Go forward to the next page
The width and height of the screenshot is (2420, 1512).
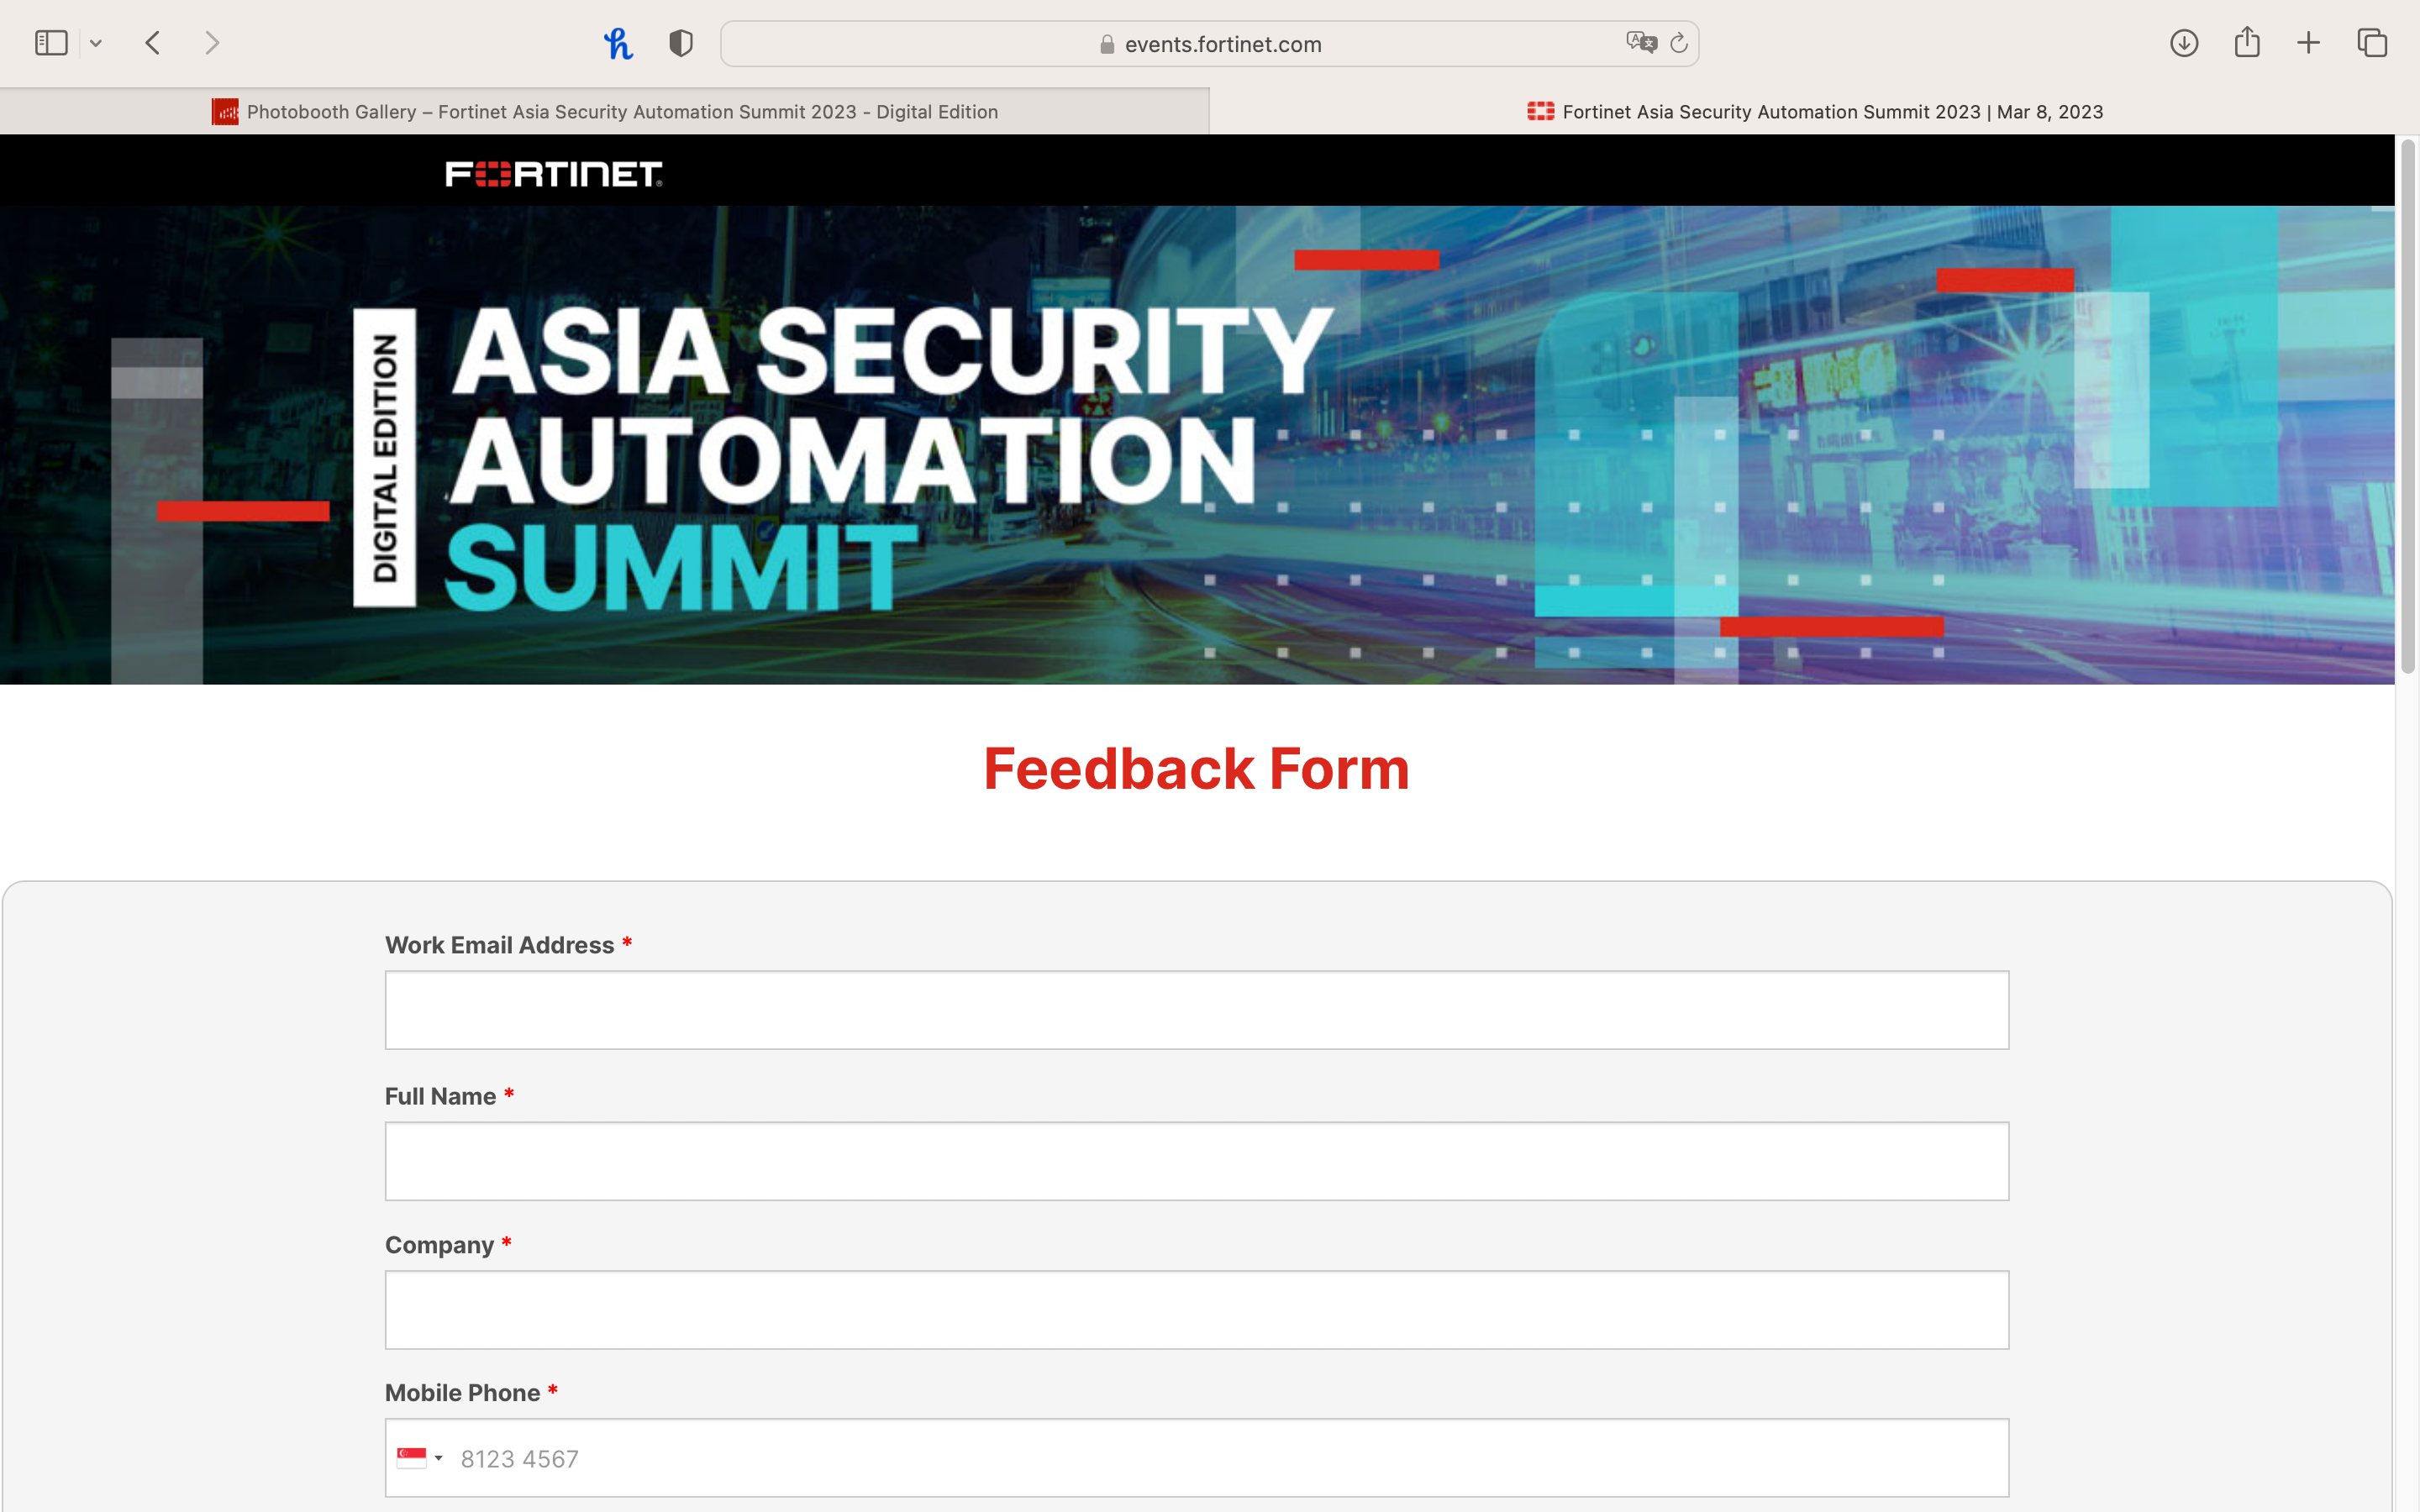[212, 43]
